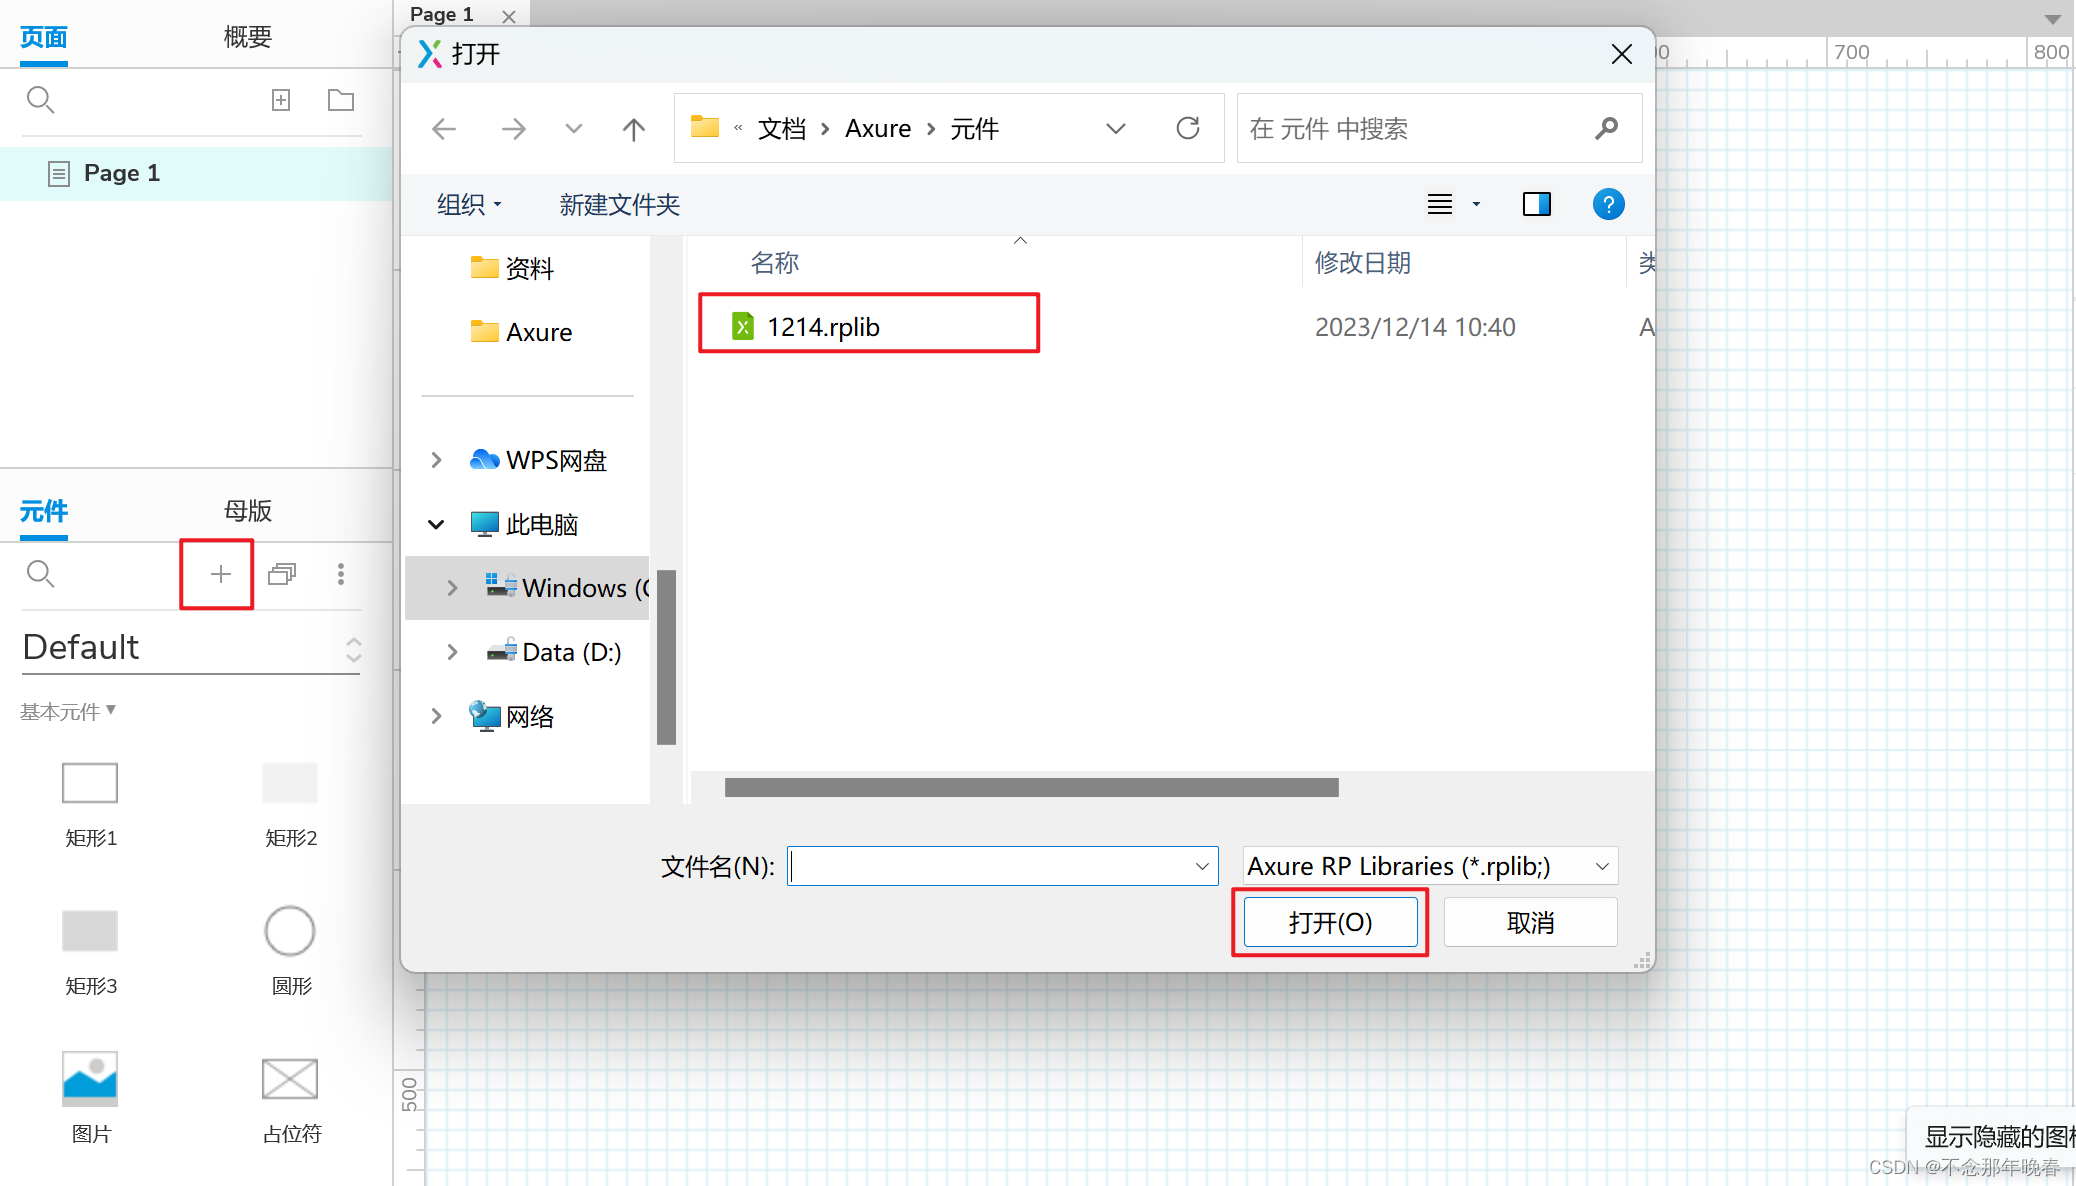Switch to the 母版 tab

click(247, 511)
